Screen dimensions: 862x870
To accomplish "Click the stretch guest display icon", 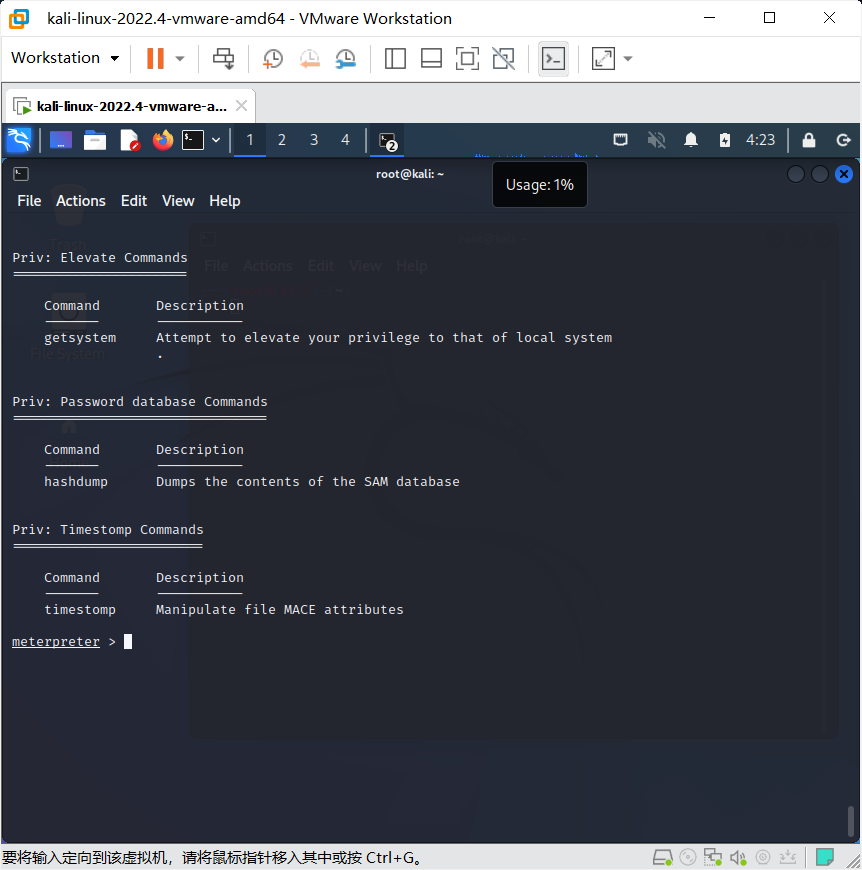I will coord(603,58).
